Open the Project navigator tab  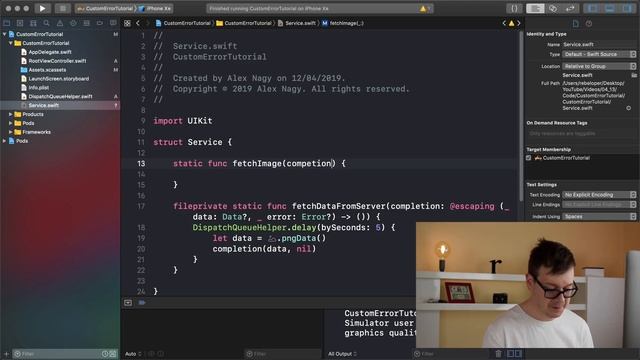7,23
